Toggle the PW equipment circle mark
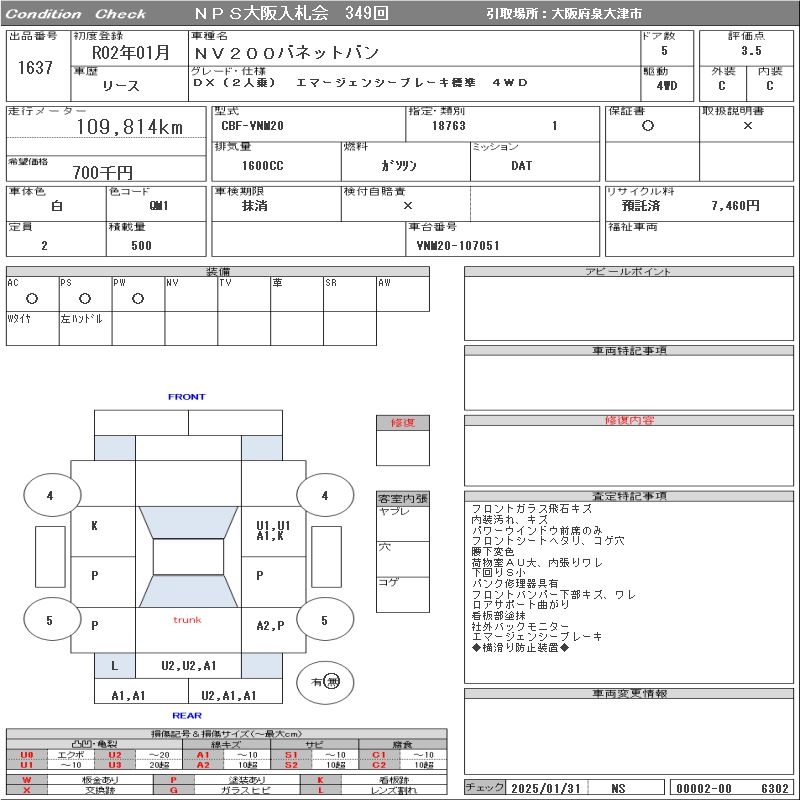Image resolution: width=800 pixels, height=800 pixels. click(138, 298)
